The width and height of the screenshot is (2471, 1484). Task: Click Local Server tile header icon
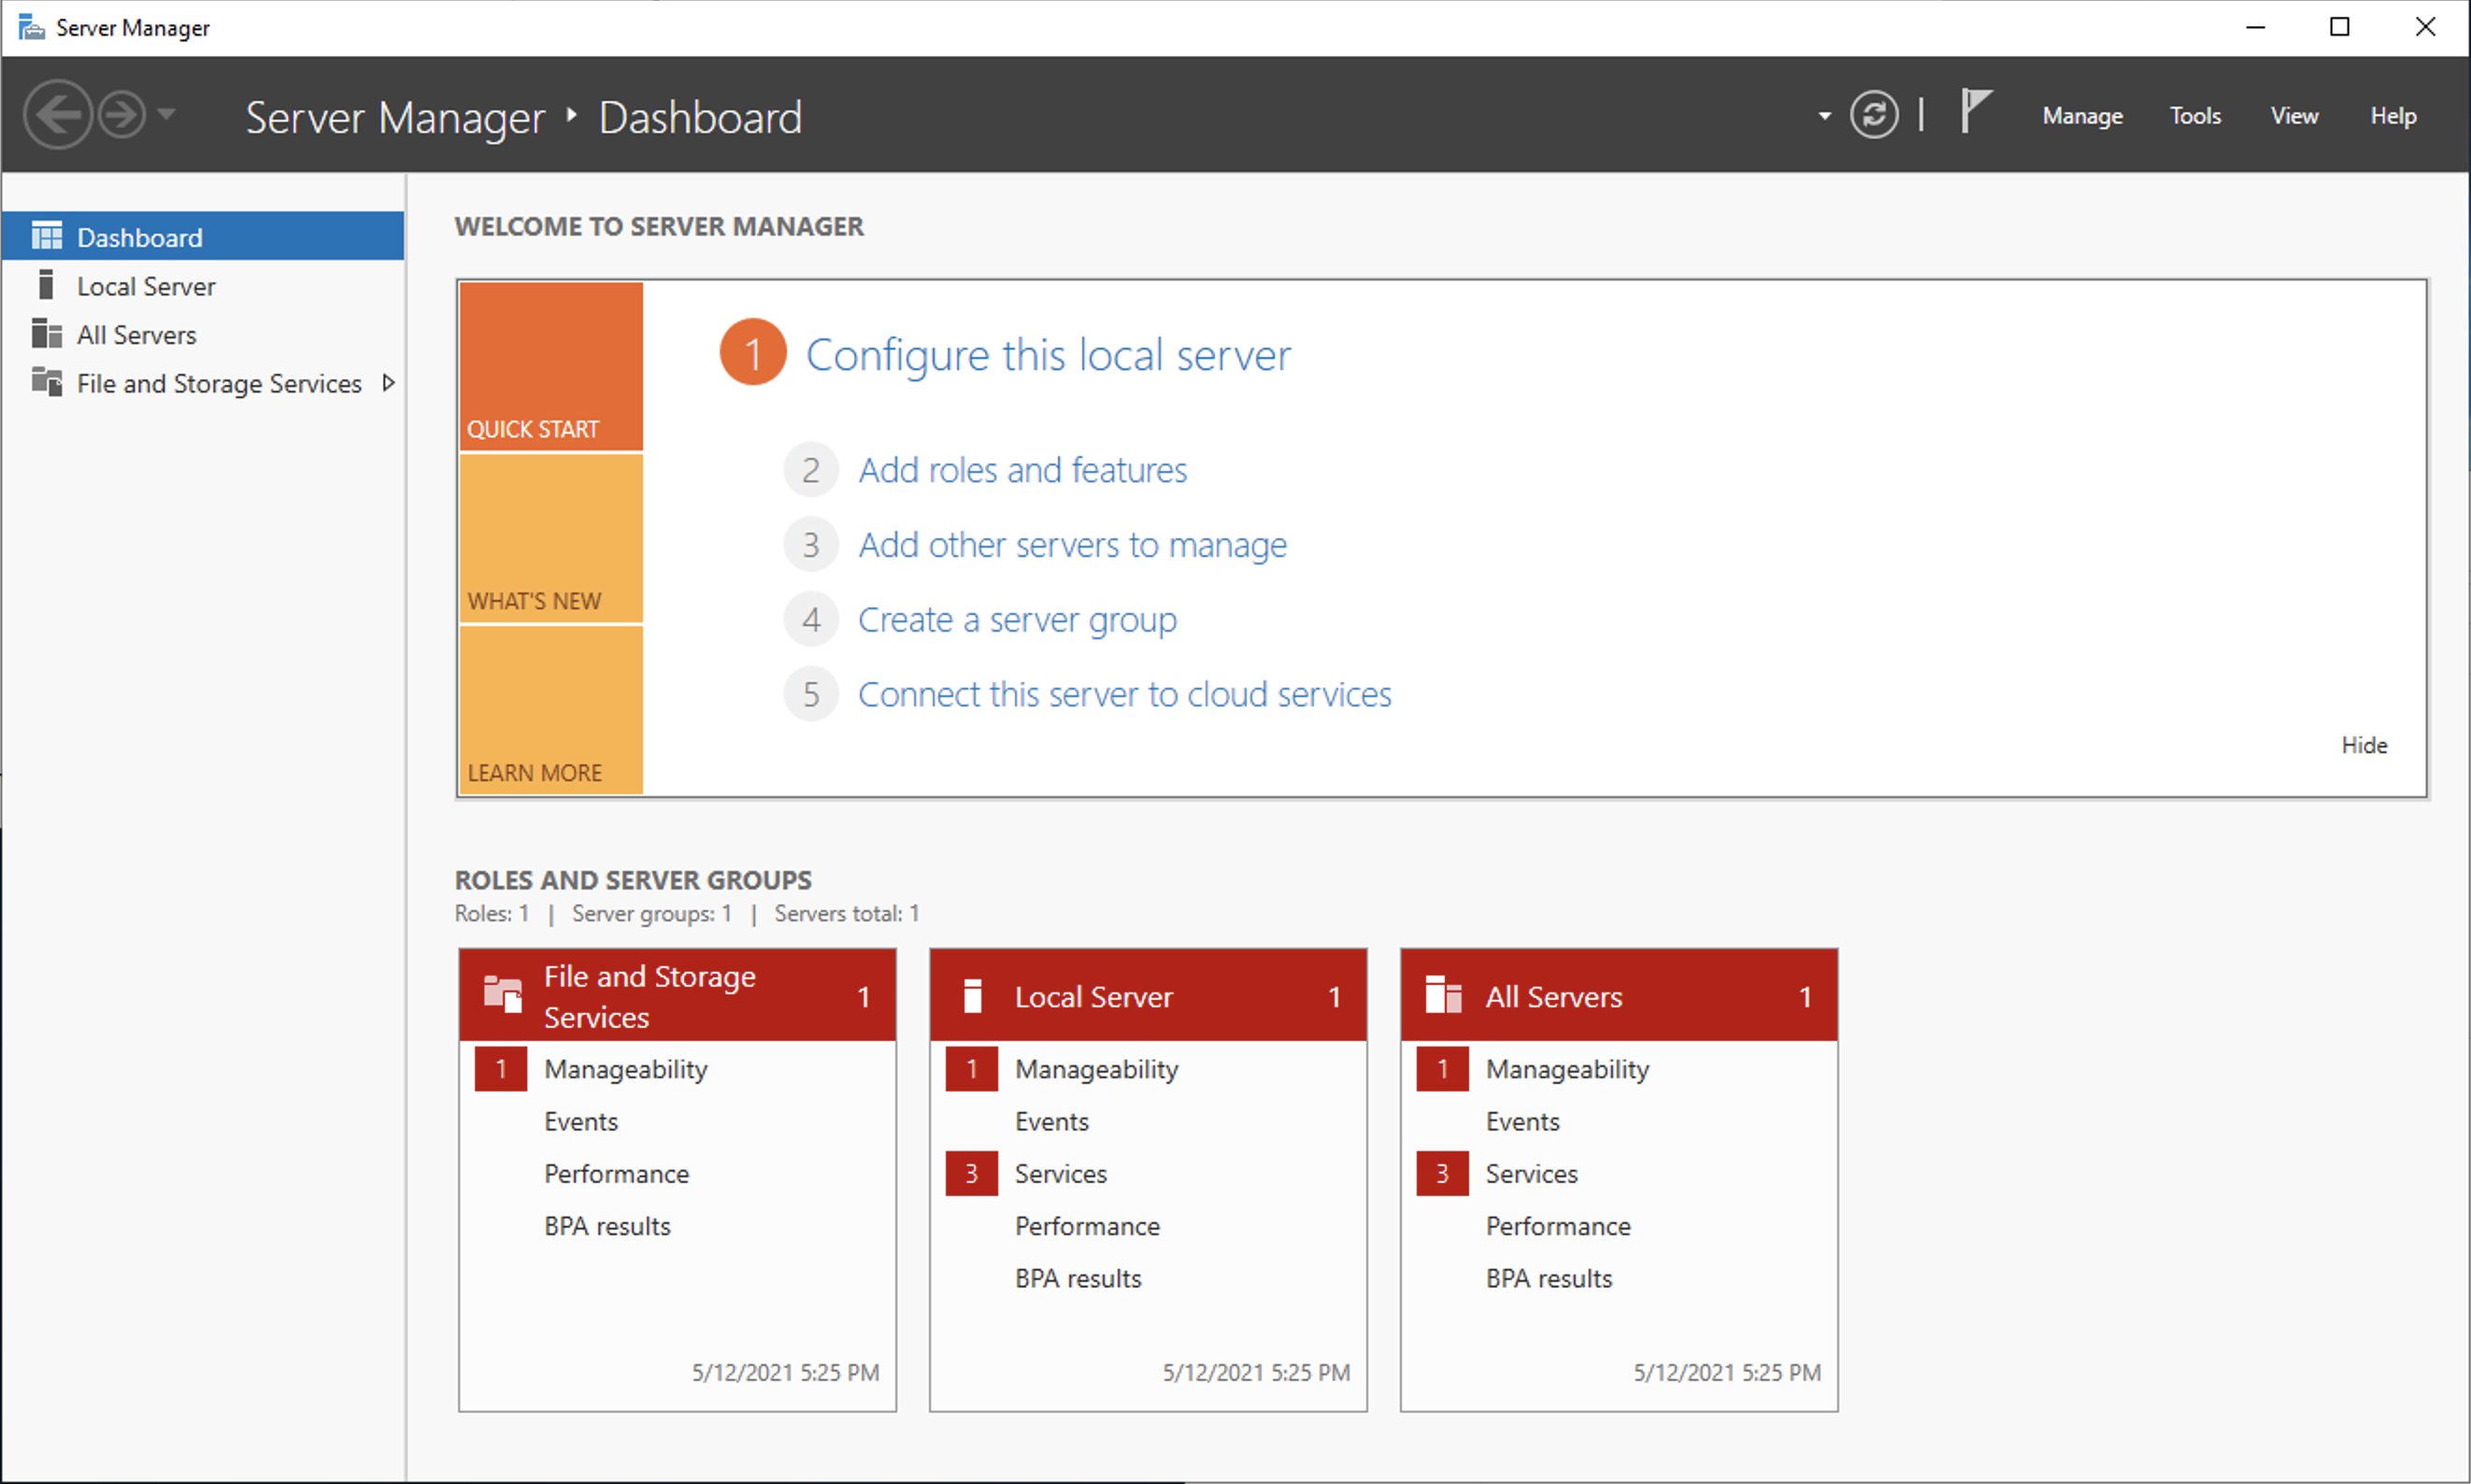tap(972, 996)
